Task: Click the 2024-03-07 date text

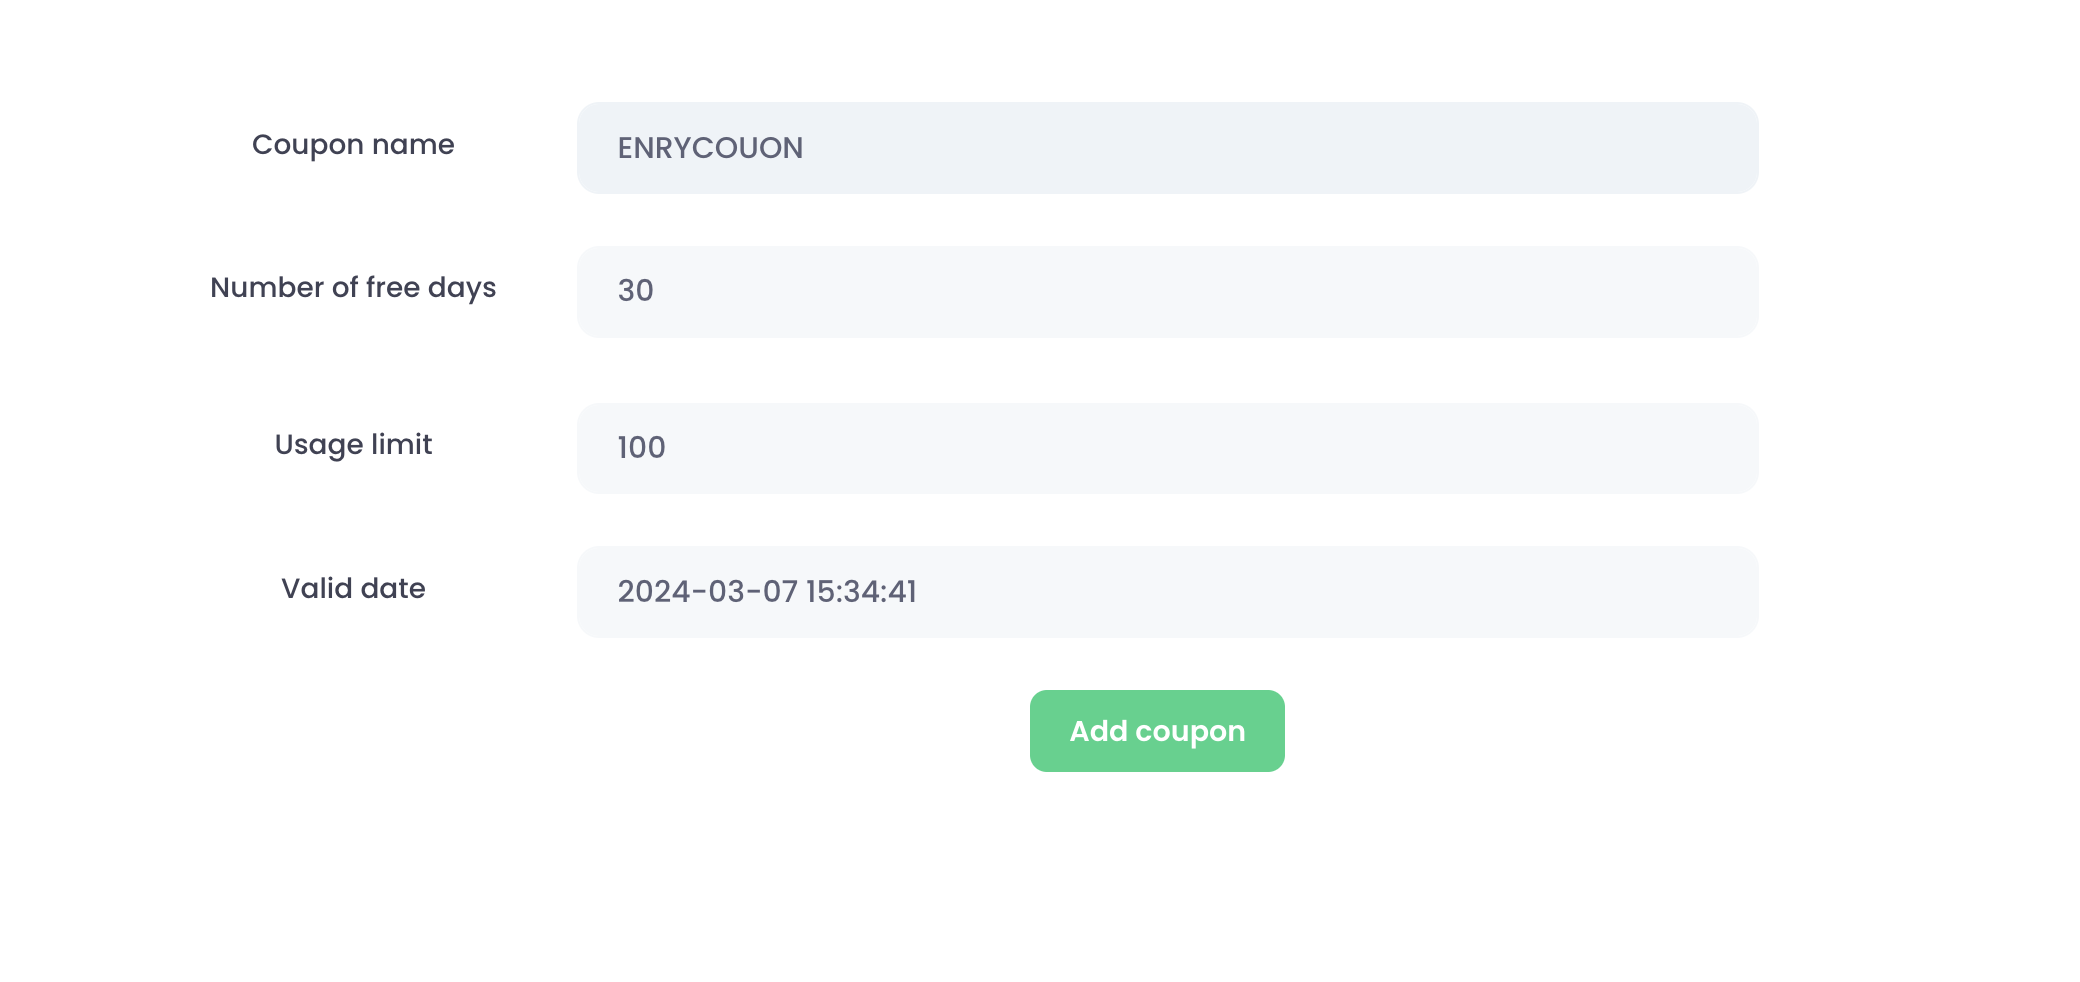Action: tap(707, 592)
